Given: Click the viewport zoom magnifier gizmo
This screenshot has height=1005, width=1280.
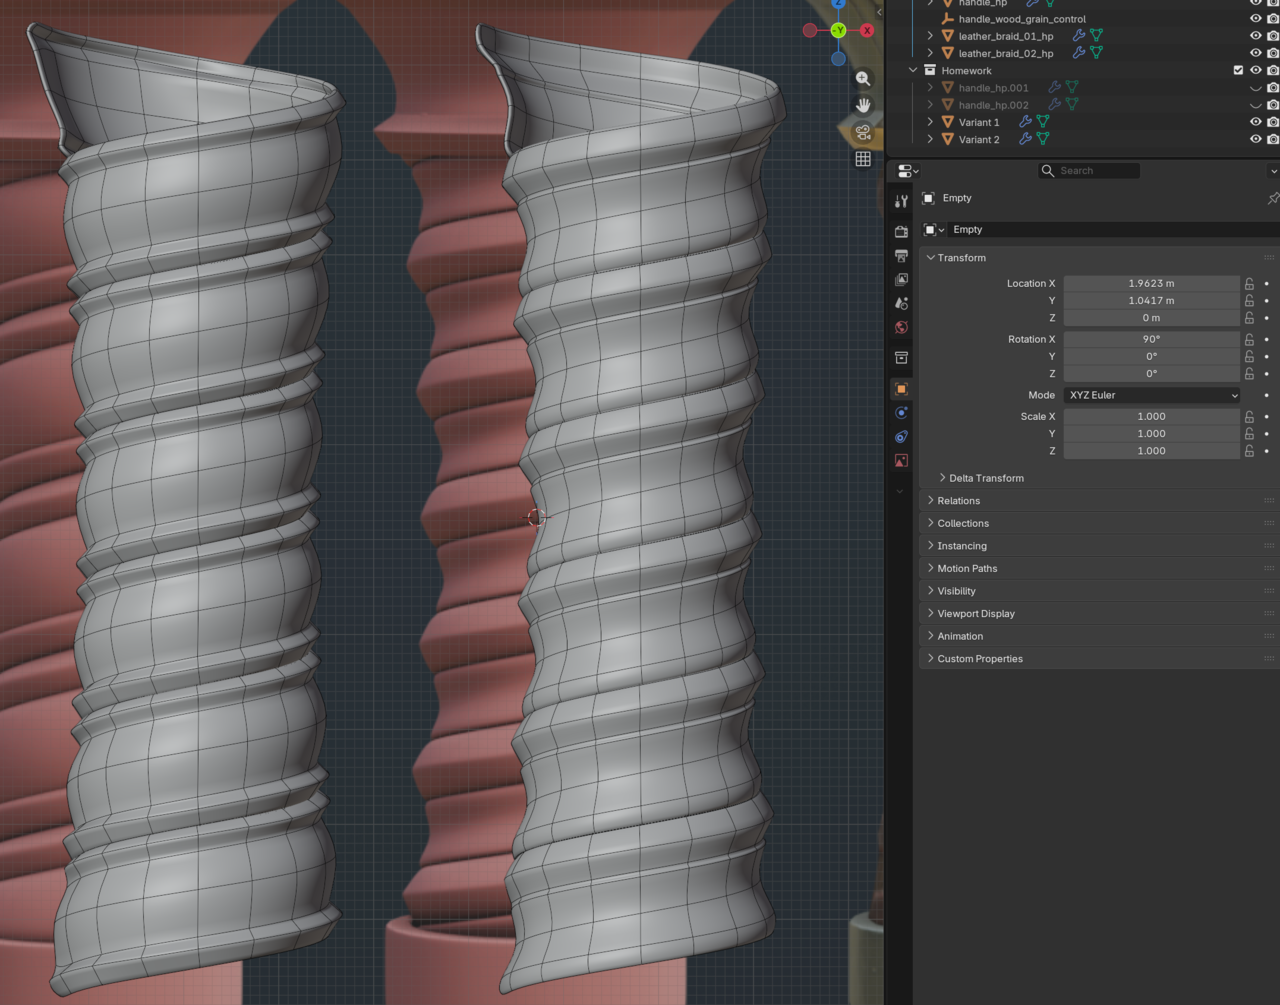Looking at the screenshot, I should [x=863, y=79].
